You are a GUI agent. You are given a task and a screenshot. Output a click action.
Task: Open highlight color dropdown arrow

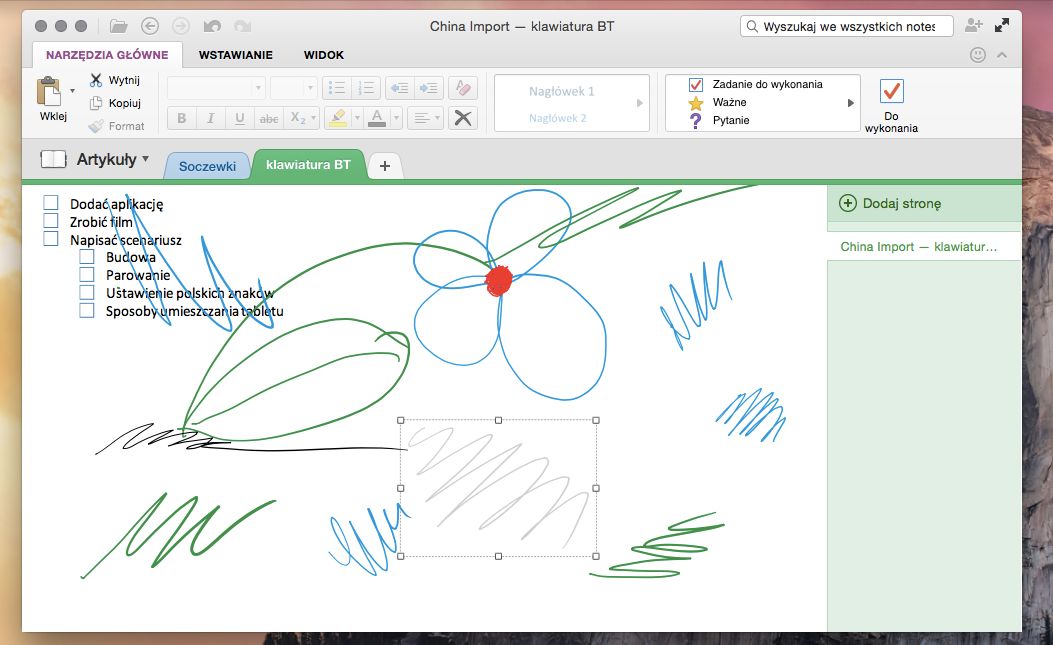point(357,118)
